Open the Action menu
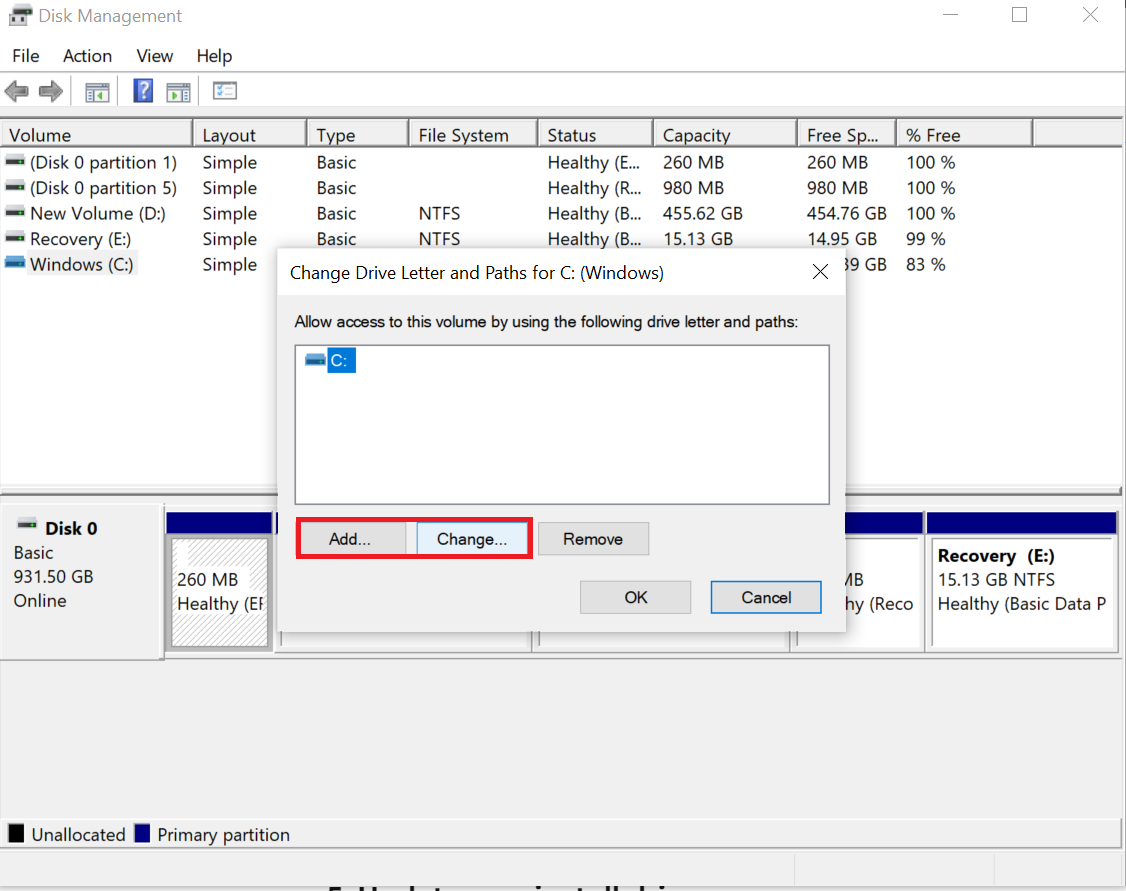This screenshot has height=891, width=1126. point(88,56)
